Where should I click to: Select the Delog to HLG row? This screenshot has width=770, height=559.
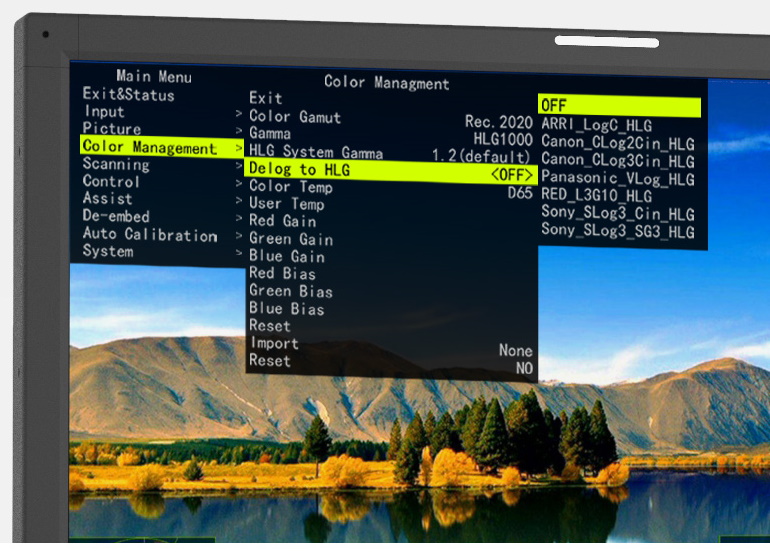(391, 171)
